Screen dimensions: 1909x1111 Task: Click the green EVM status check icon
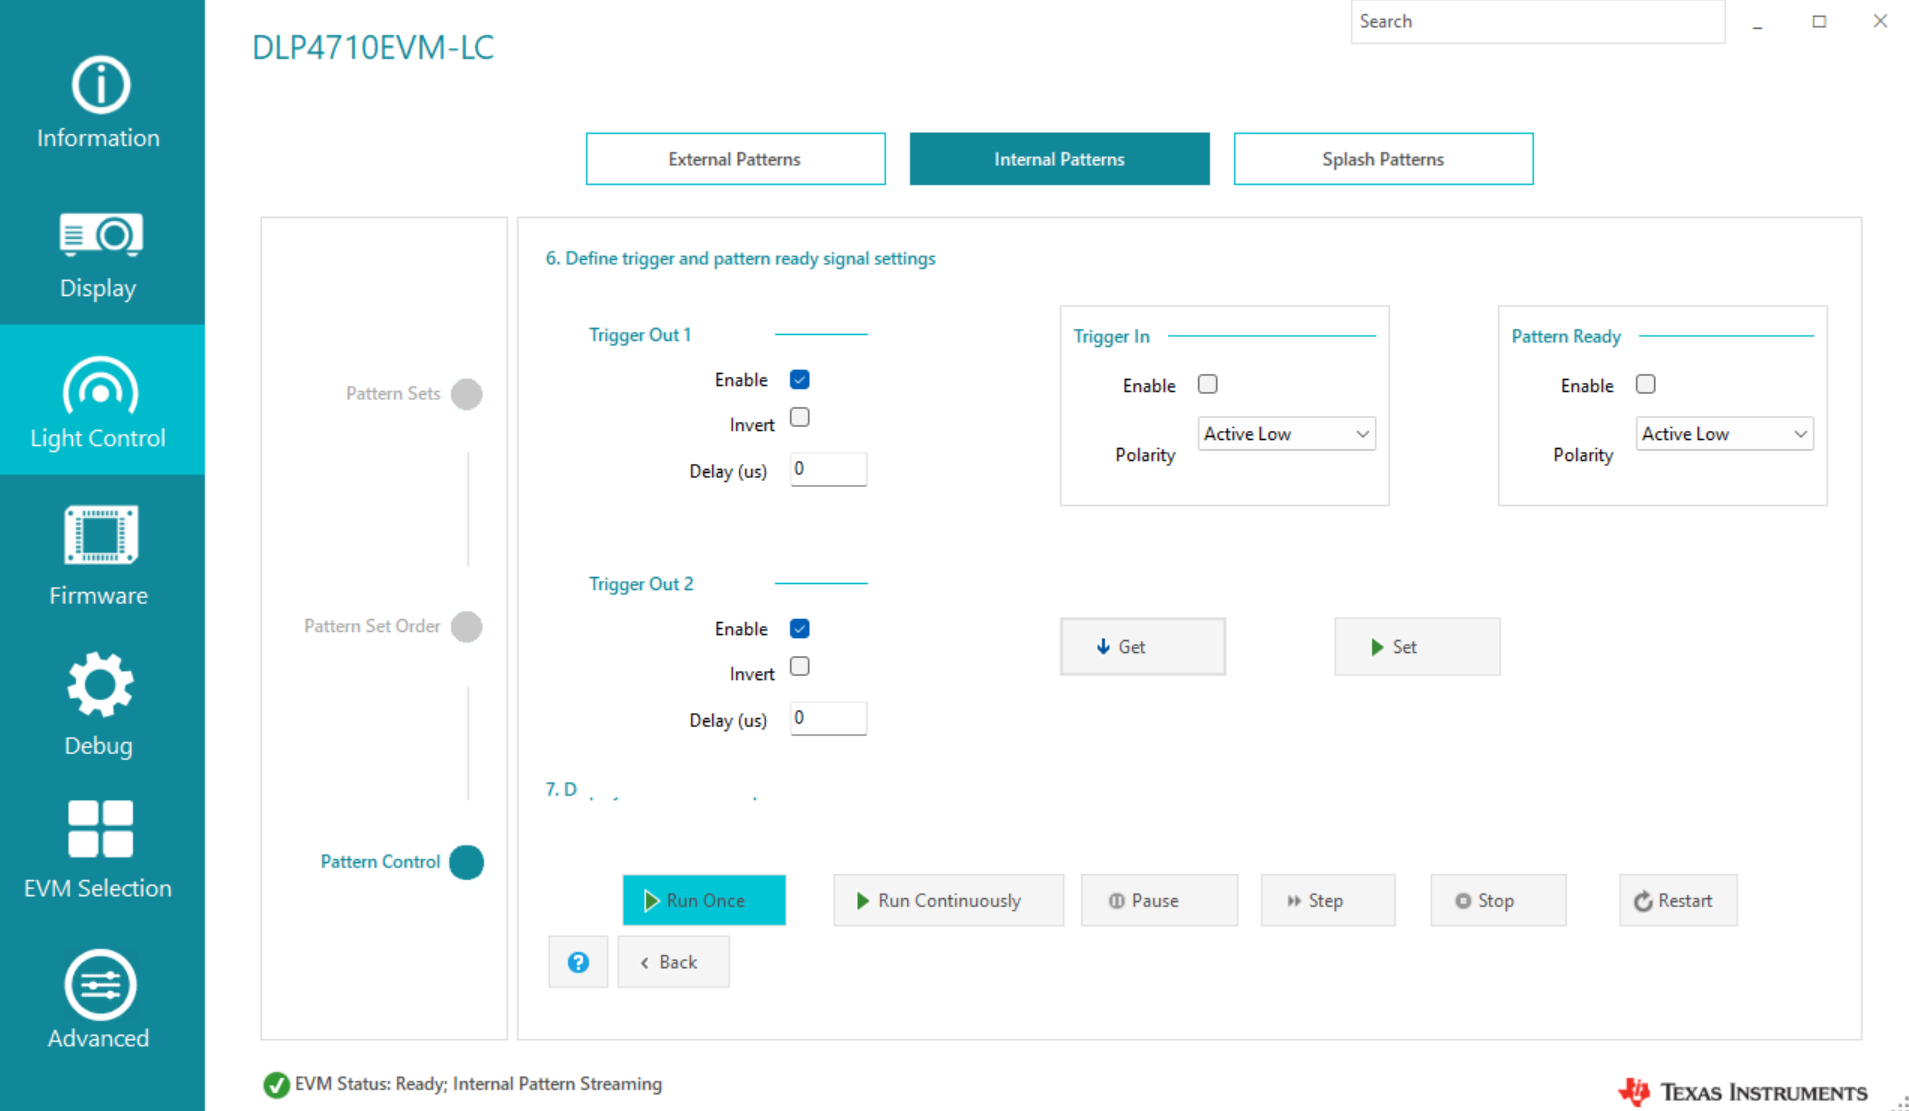click(276, 1085)
